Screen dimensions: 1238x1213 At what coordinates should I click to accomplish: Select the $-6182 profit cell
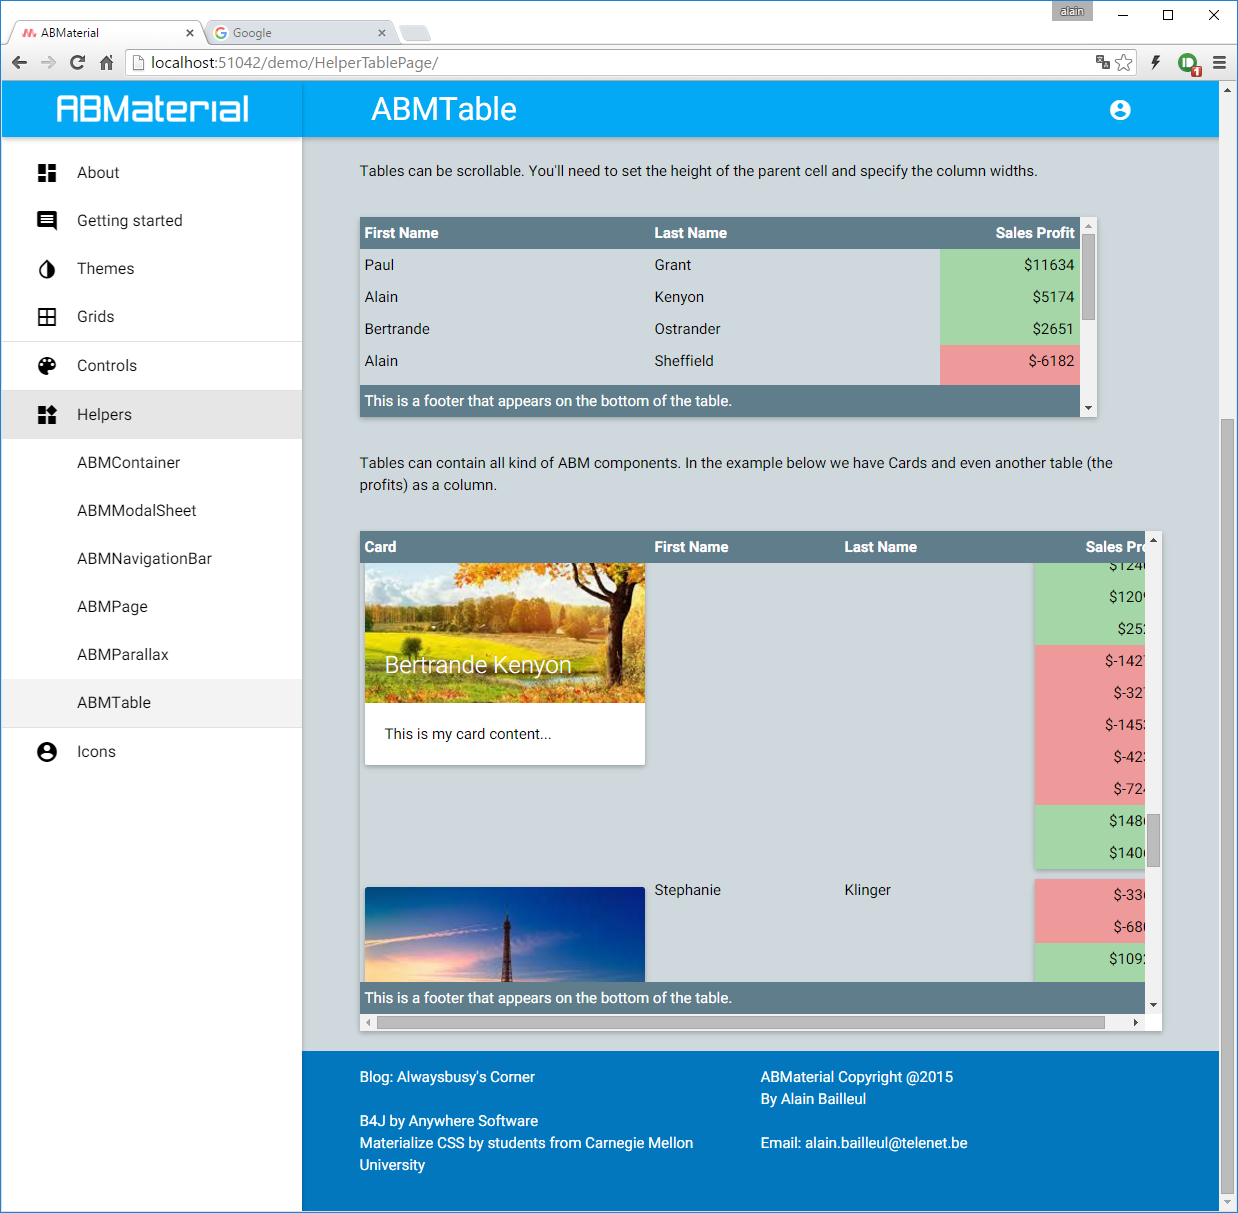1009,361
